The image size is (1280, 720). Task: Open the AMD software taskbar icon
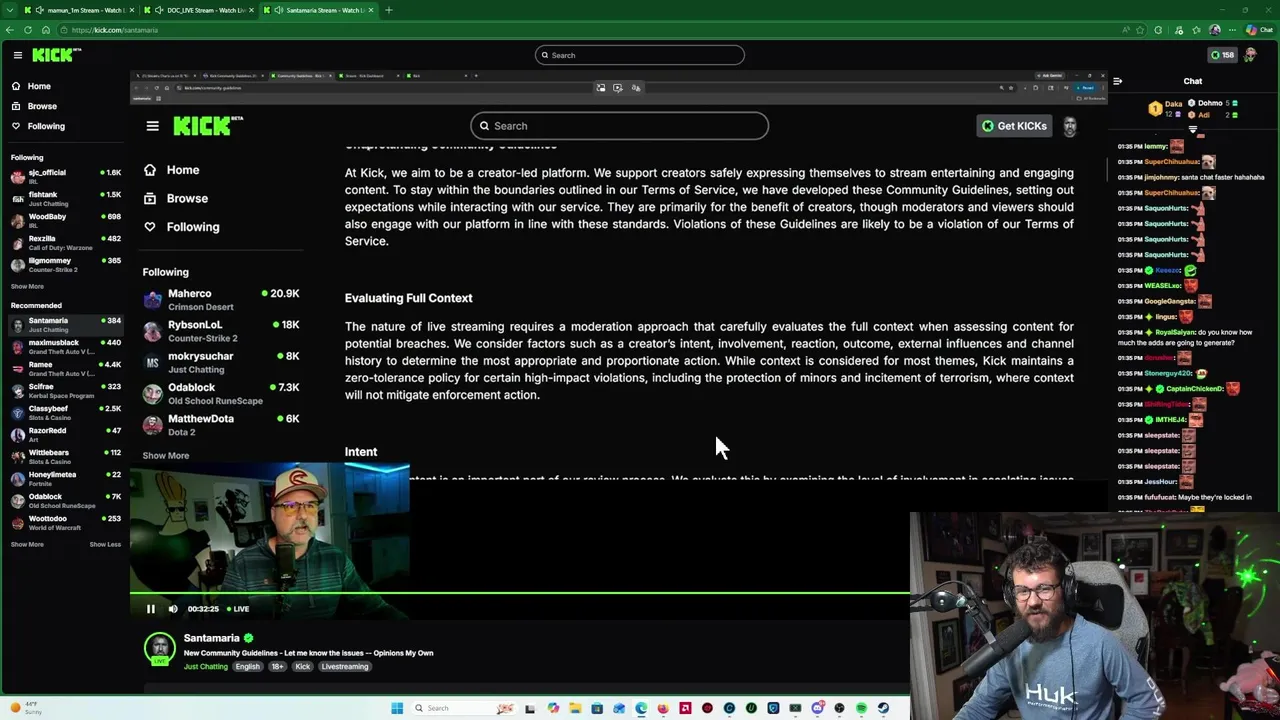(685, 708)
